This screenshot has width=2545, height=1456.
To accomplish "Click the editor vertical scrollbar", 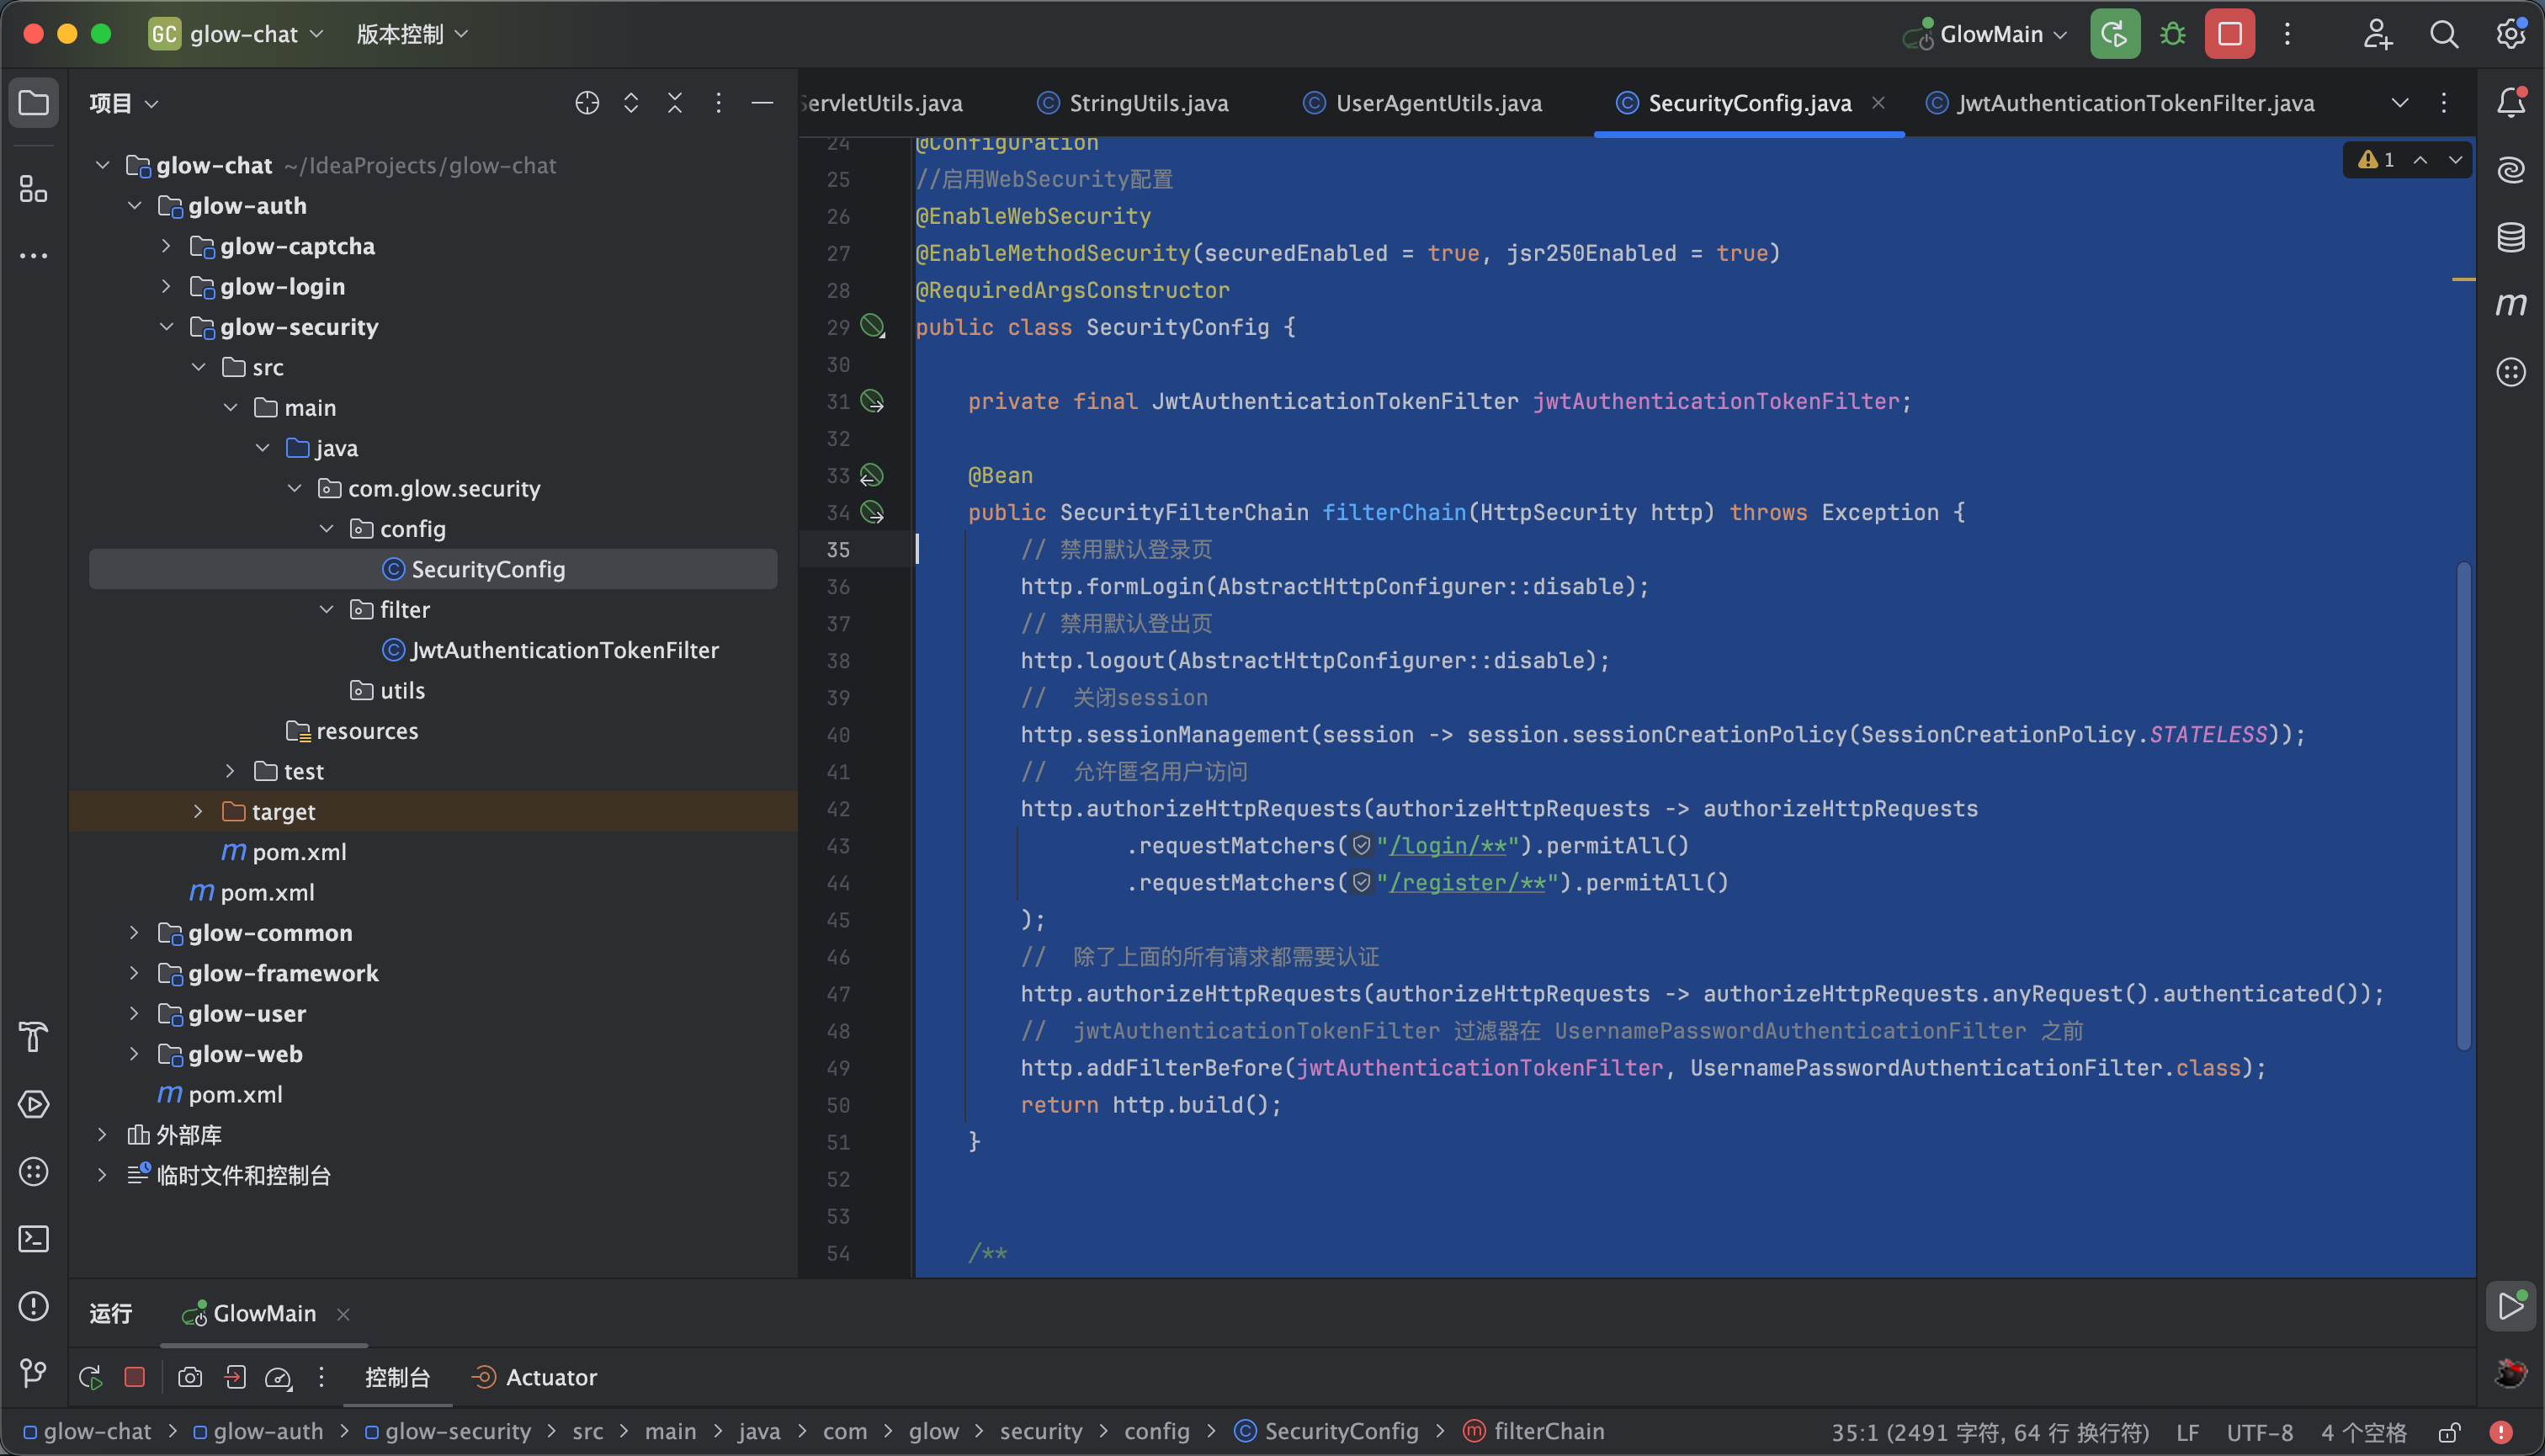I will click(2463, 805).
